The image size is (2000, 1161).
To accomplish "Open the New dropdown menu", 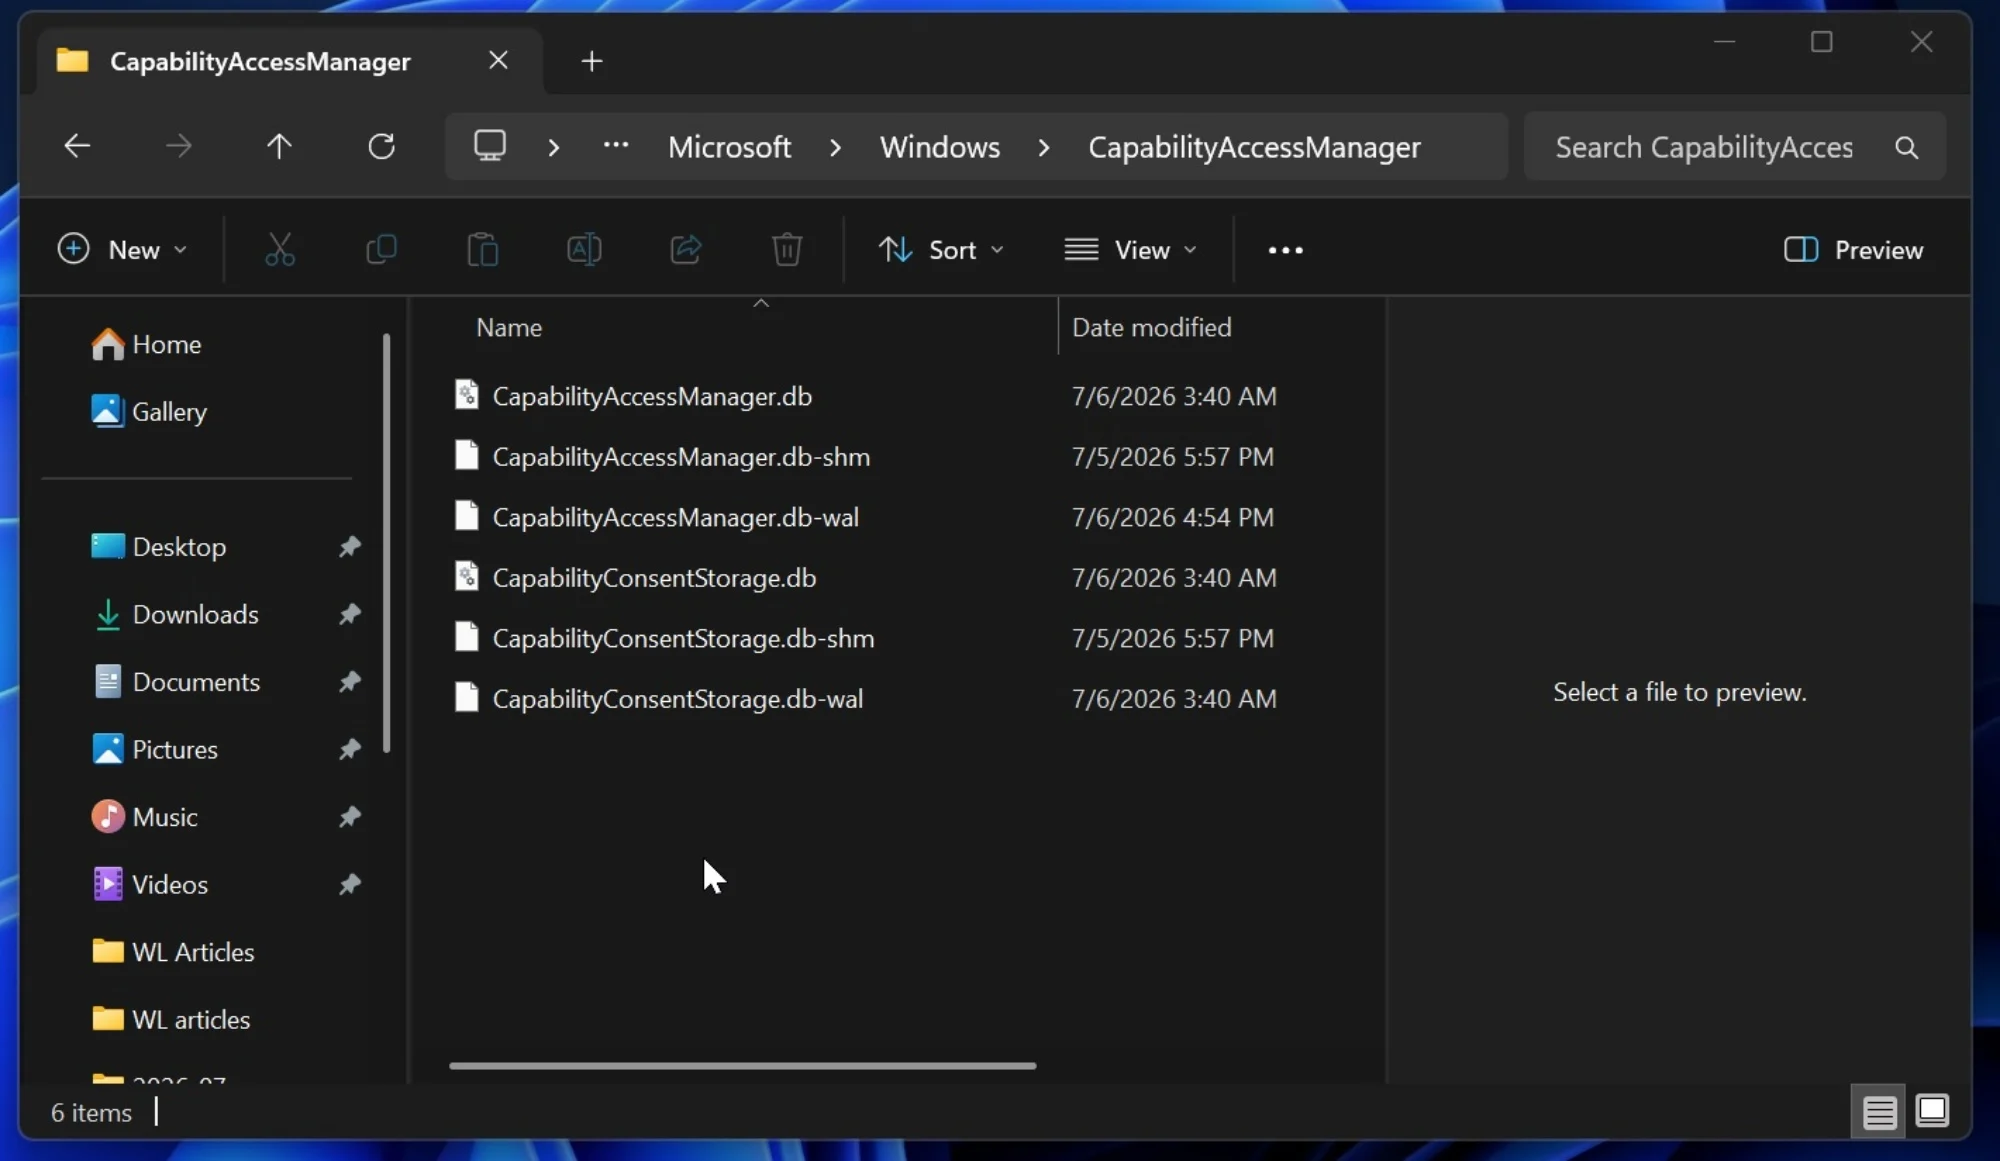I will click(122, 249).
